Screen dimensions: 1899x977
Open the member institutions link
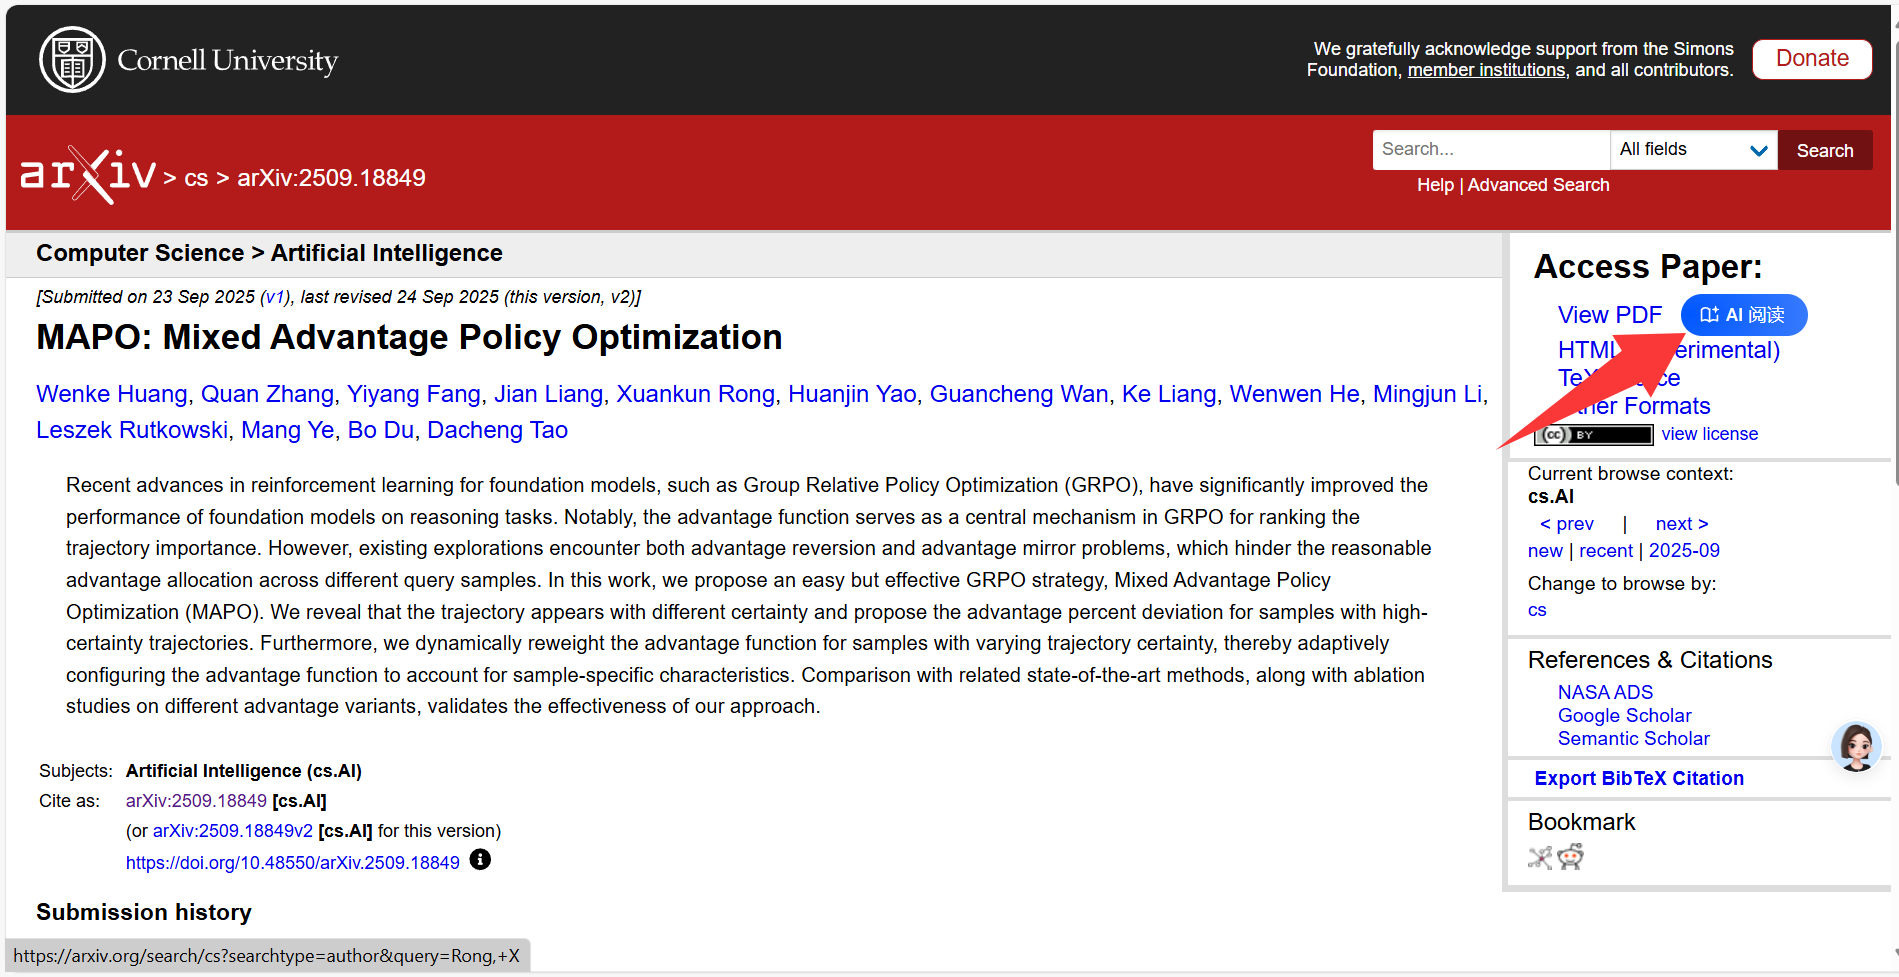click(x=1486, y=70)
